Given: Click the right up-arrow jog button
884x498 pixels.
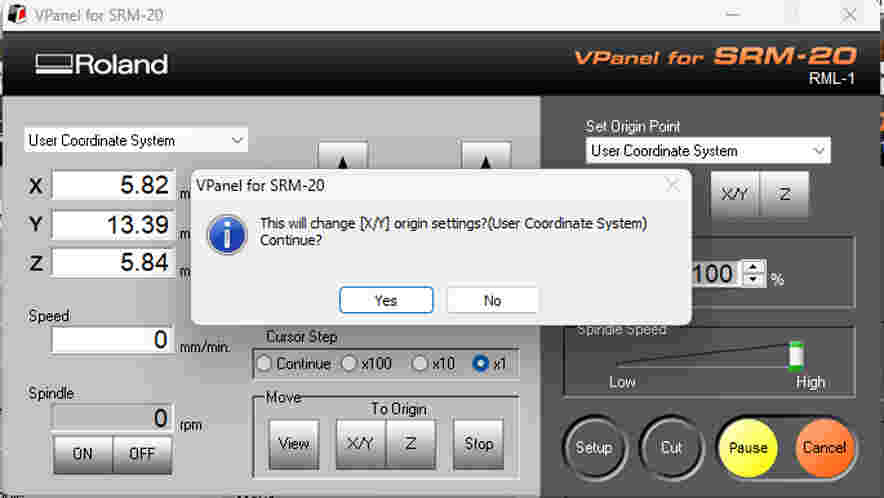Looking at the screenshot, I should coord(486,156).
